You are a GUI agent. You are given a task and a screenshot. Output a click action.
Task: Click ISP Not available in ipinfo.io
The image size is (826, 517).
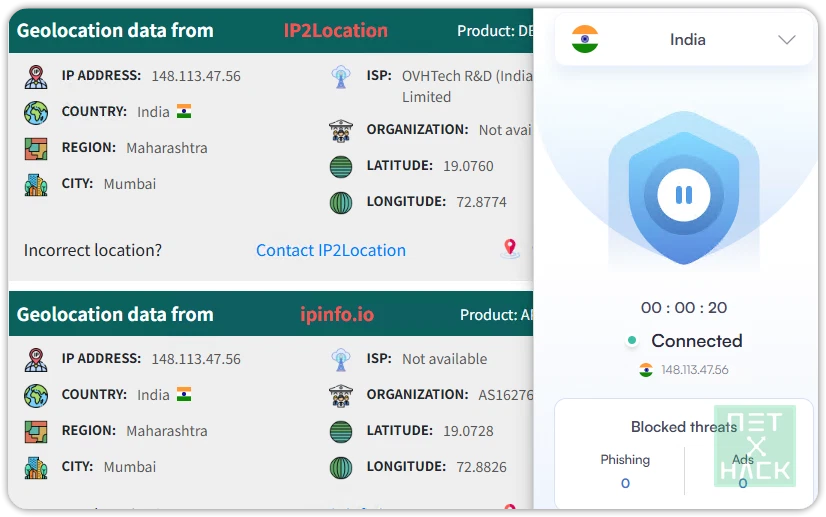[445, 359]
